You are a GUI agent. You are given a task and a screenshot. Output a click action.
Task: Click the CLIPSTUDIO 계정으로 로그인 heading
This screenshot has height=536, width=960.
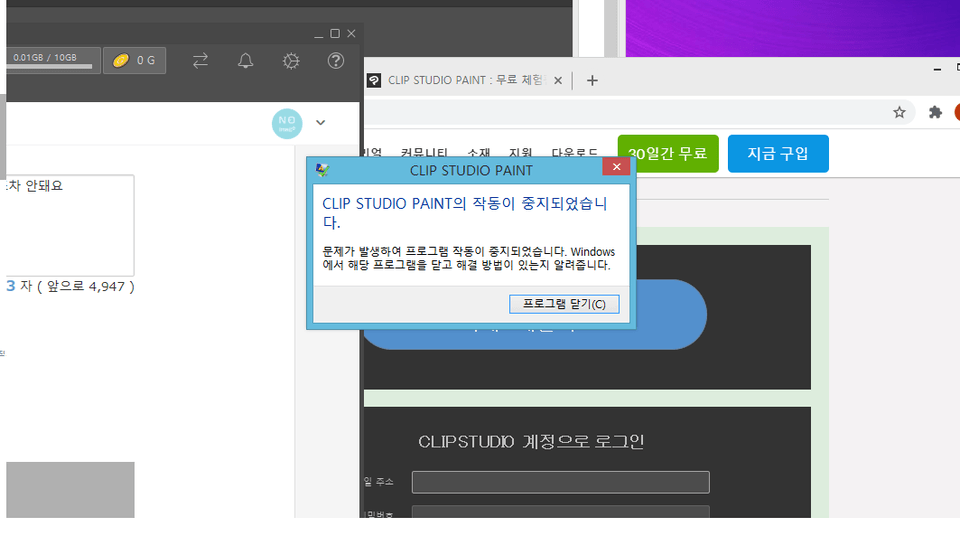point(531,442)
